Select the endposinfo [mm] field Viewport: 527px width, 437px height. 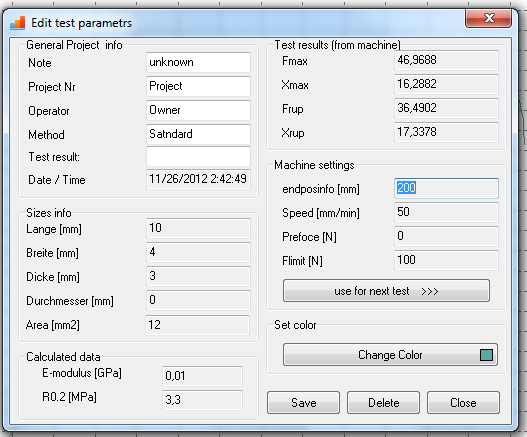coord(446,188)
